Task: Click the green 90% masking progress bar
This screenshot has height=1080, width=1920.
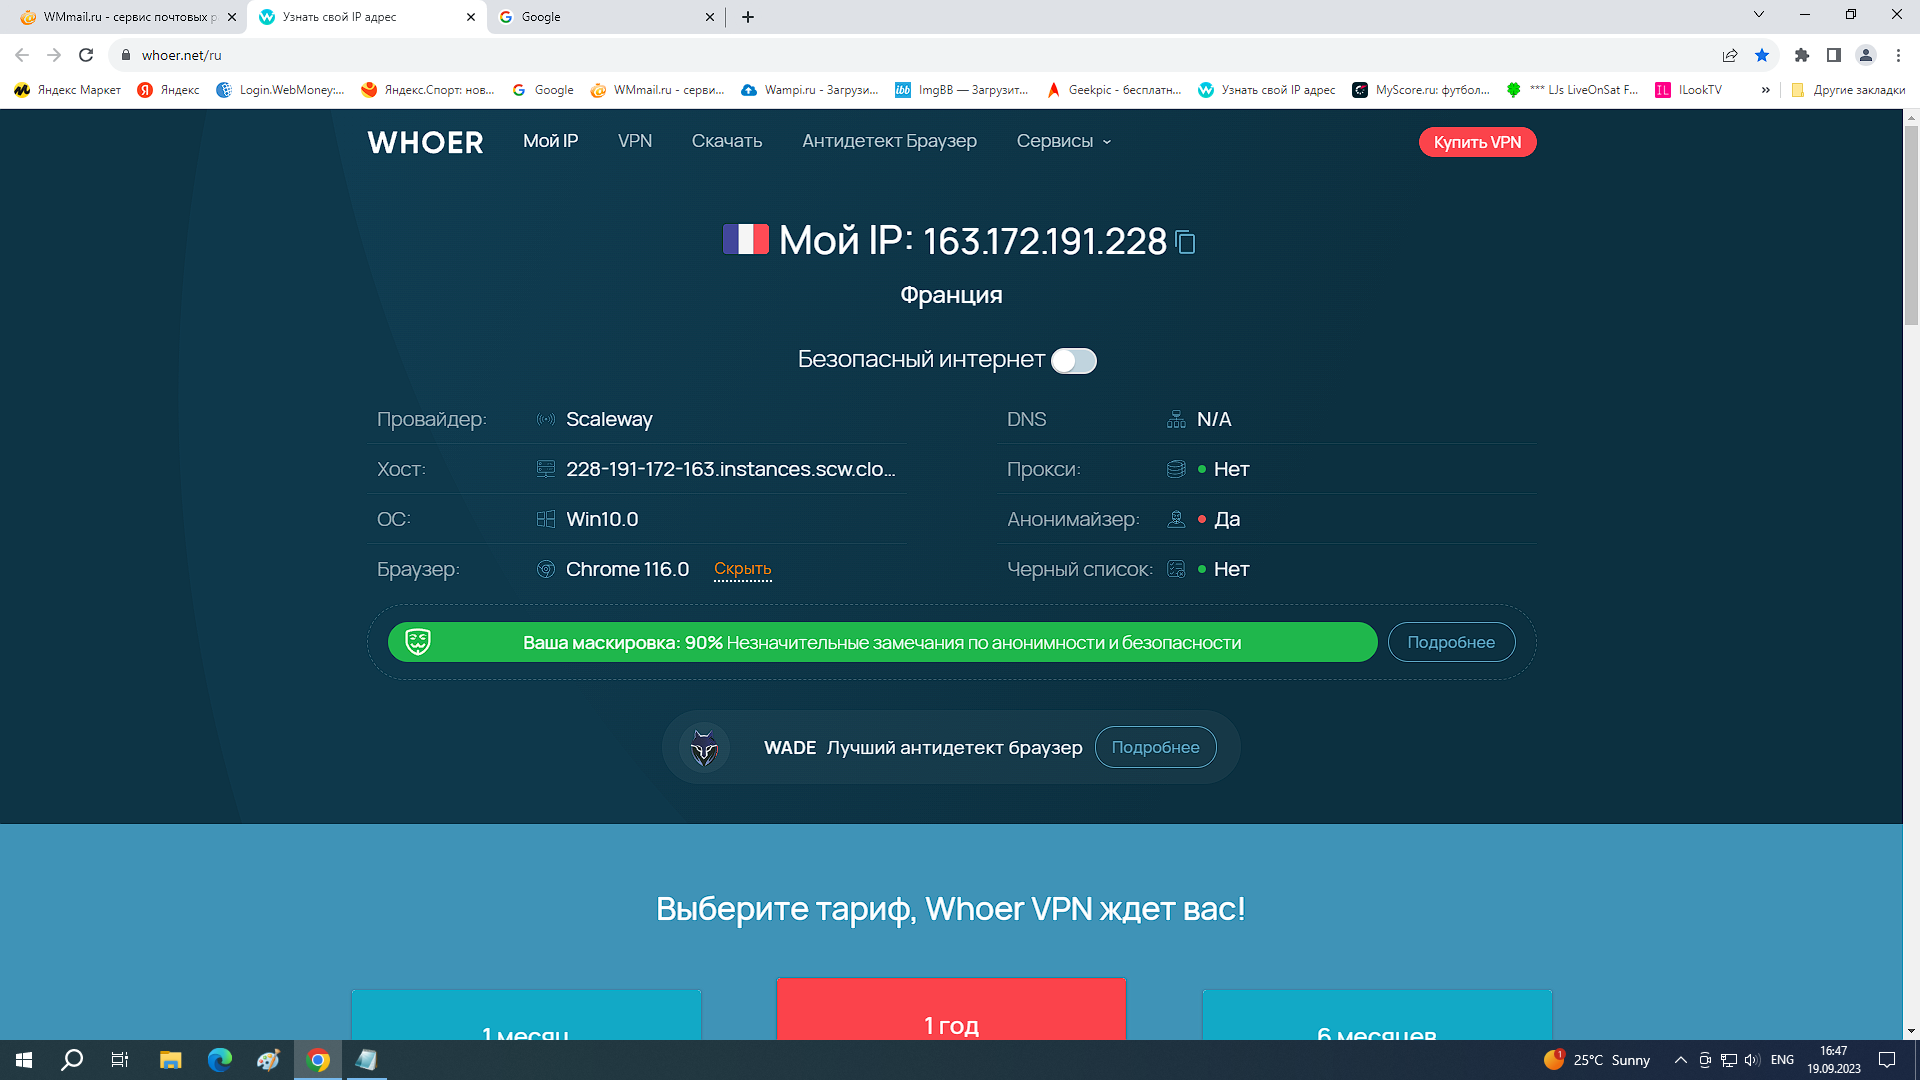Action: (882, 642)
